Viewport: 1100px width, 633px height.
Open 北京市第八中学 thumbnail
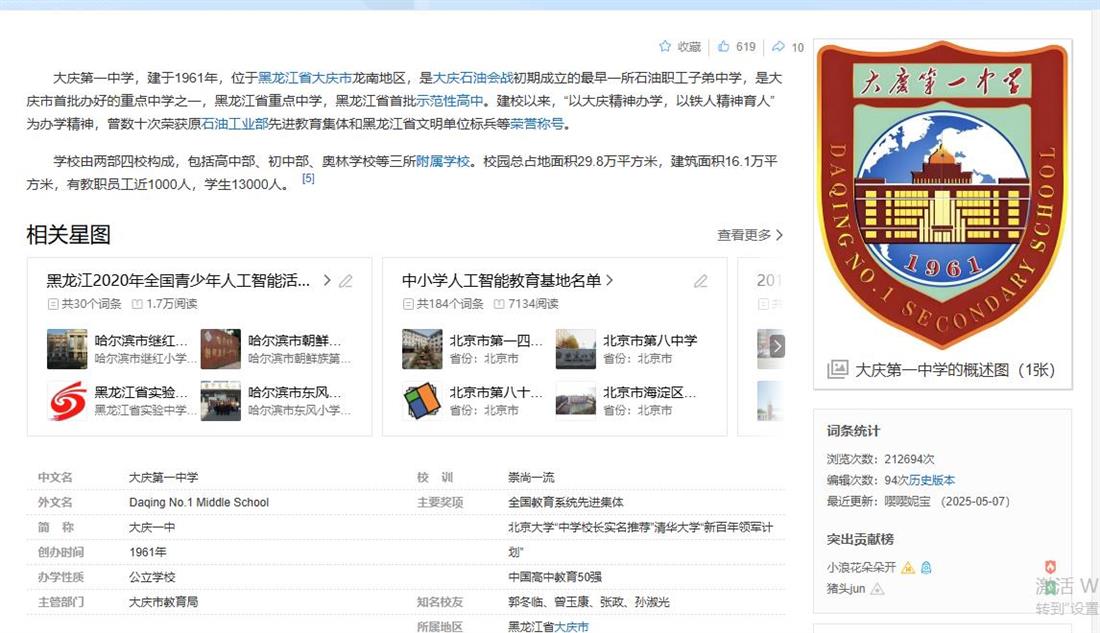pyautogui.click(x=575, y=349)
